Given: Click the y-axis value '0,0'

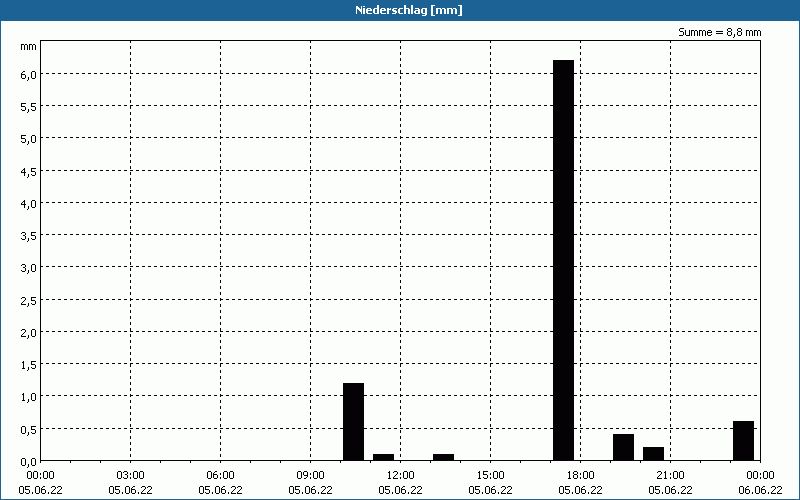Looking at the screenshot, I should tap(29, 462).
